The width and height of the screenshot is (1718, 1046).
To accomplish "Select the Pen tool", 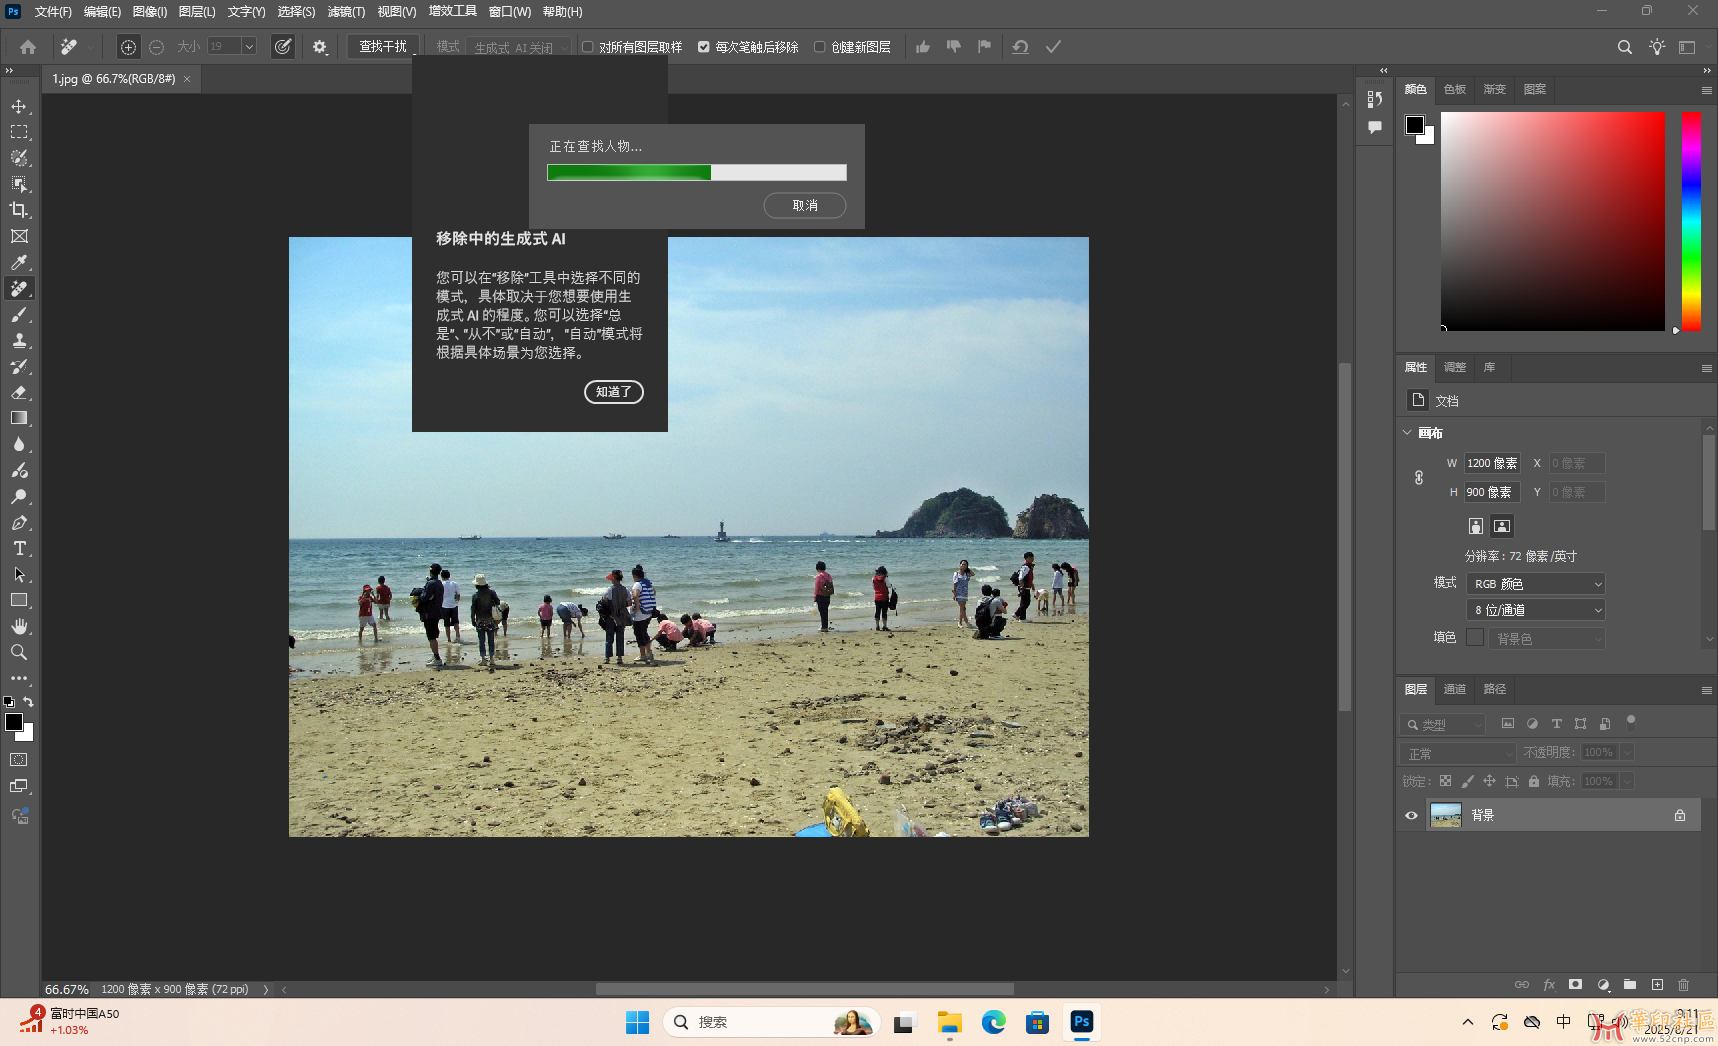I will [19, 522].
